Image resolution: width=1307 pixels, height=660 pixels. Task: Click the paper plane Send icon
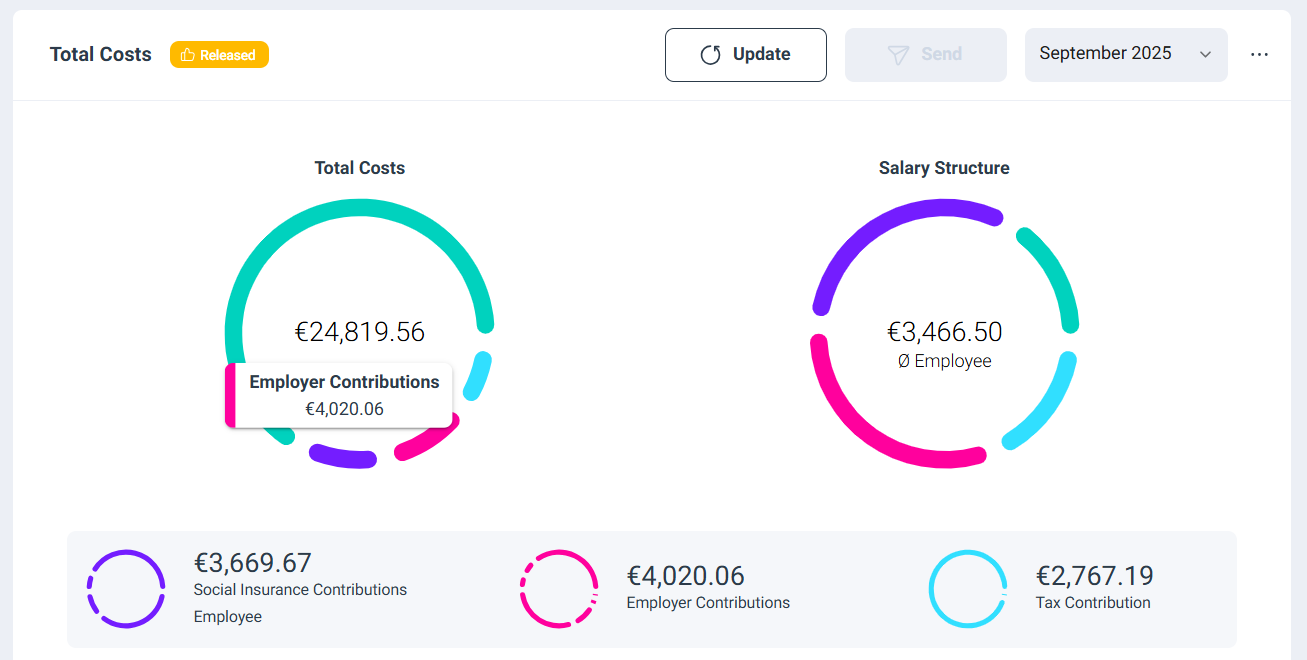click(898, 55)
